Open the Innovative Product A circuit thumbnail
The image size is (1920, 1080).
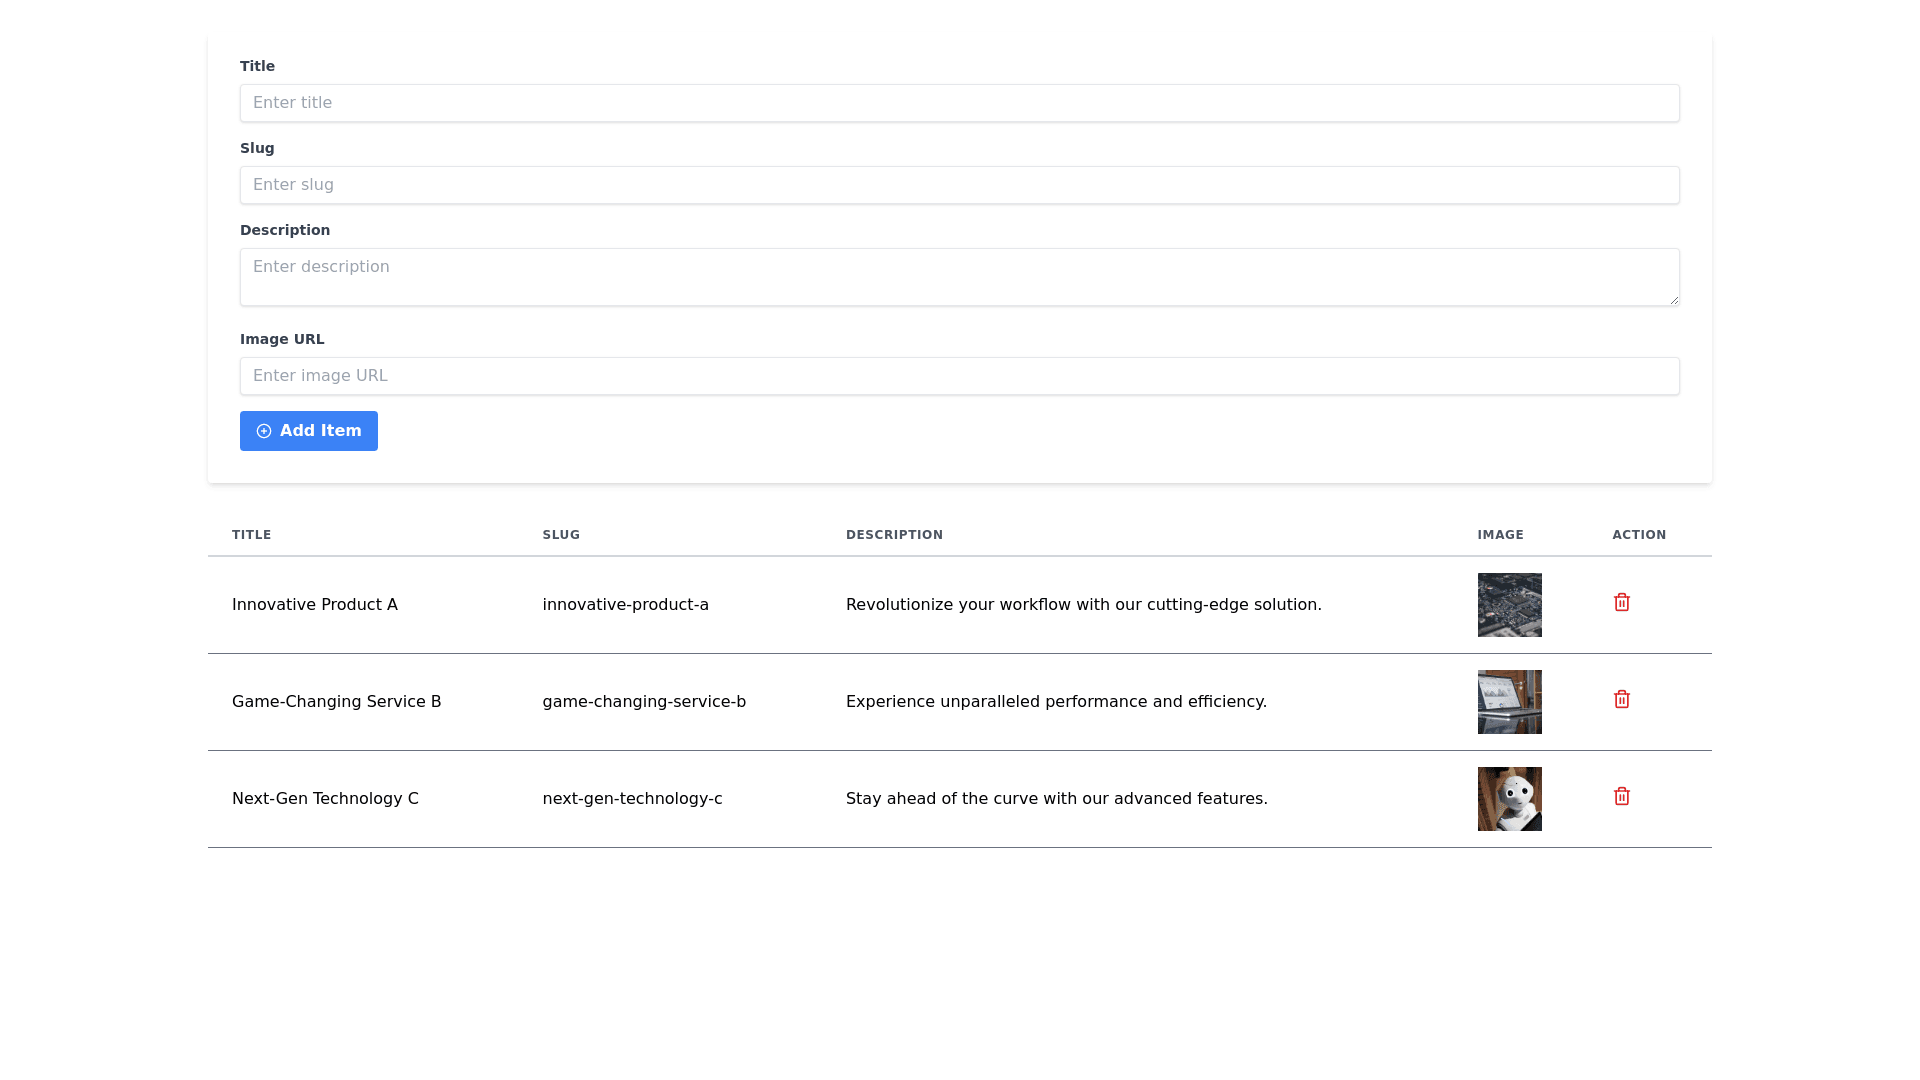[x=1509, y=605]
